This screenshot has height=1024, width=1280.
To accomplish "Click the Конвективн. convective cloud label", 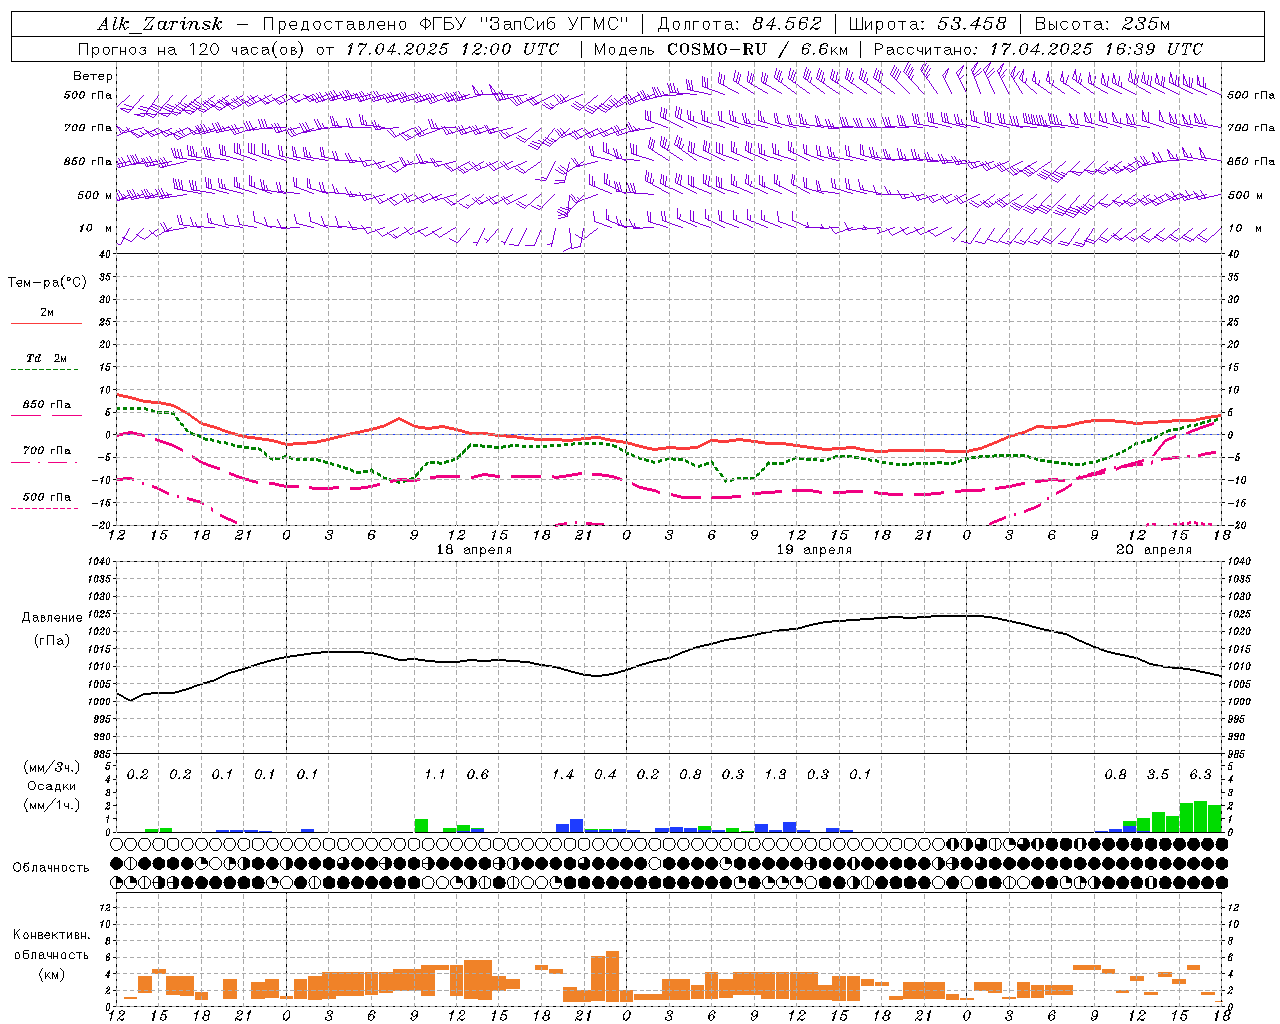I will (51, 935).
